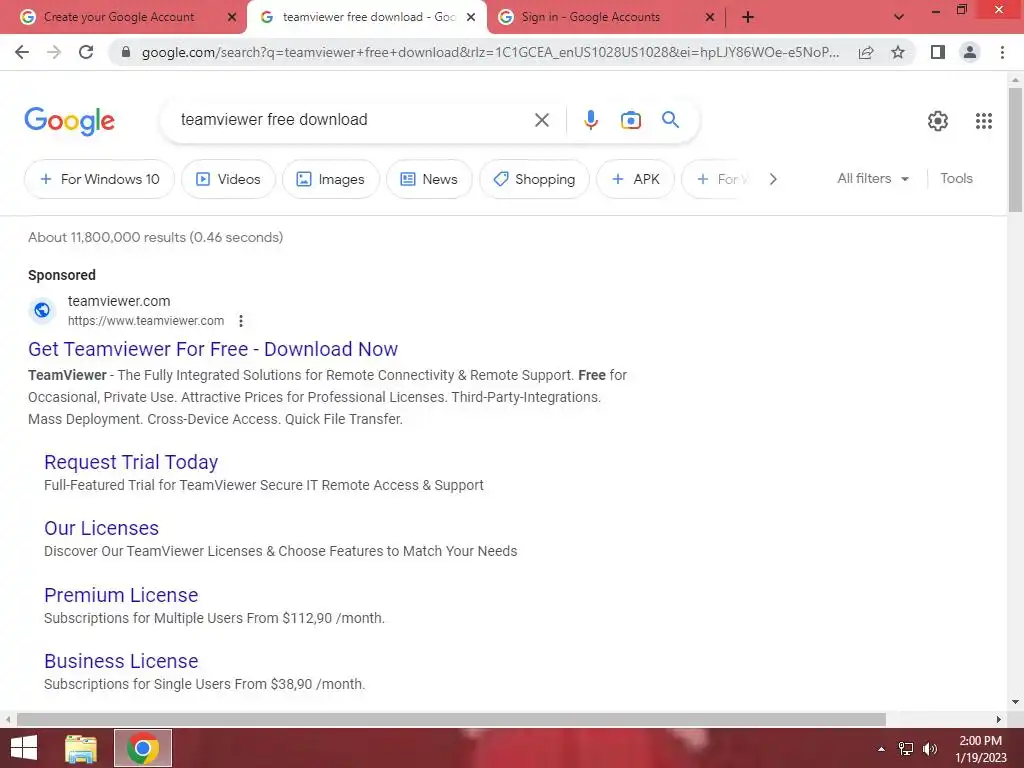Open File Explorer from taskbar
The width and height of the screenshot is (1024, 768).
tap(81, 748)
